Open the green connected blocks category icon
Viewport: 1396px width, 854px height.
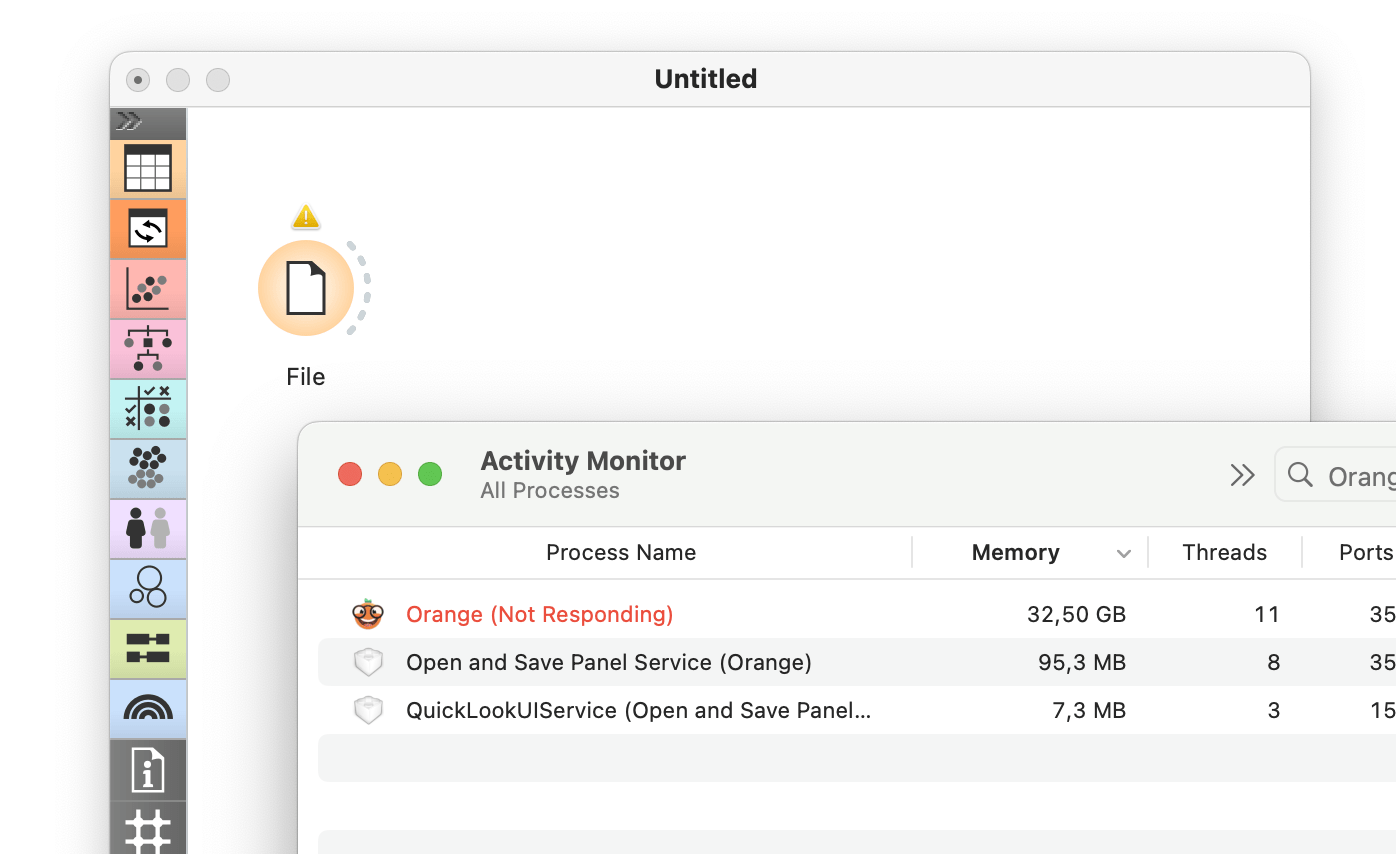148,649
